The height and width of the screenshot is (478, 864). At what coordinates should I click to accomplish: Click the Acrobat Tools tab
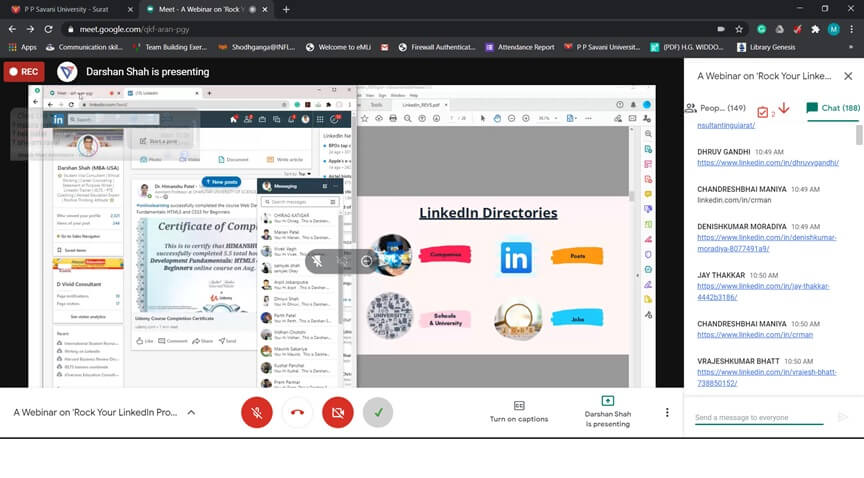point(377,105)
